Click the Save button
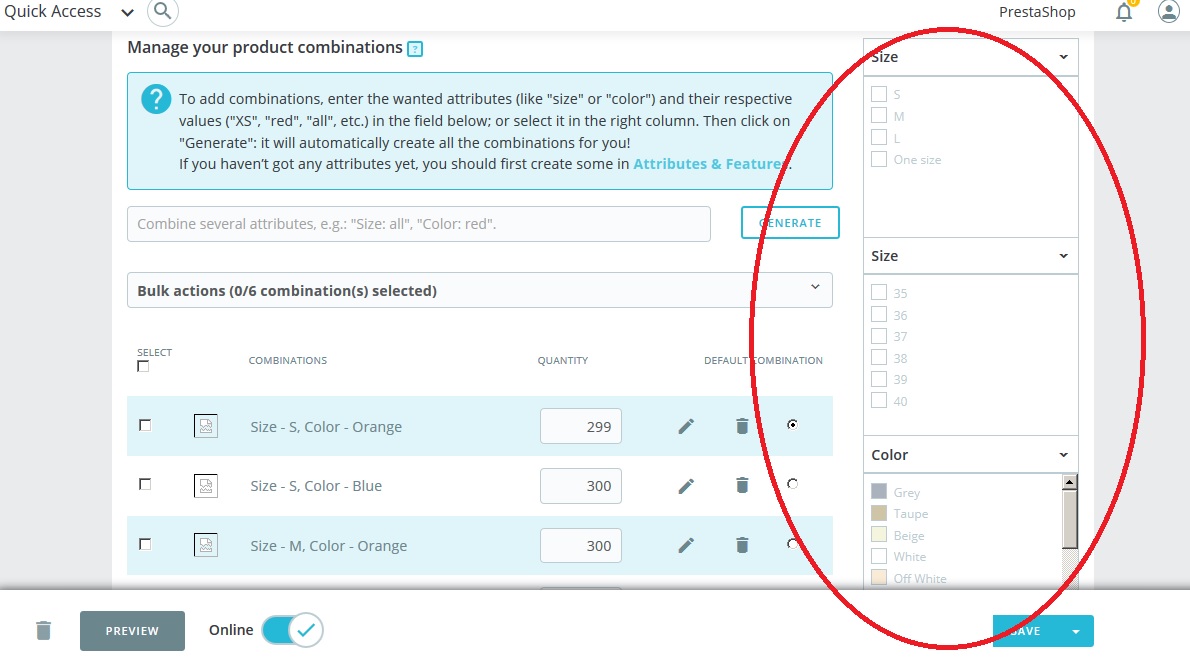The width and height of the screenshot is (1190, 662). point(1026,631)
